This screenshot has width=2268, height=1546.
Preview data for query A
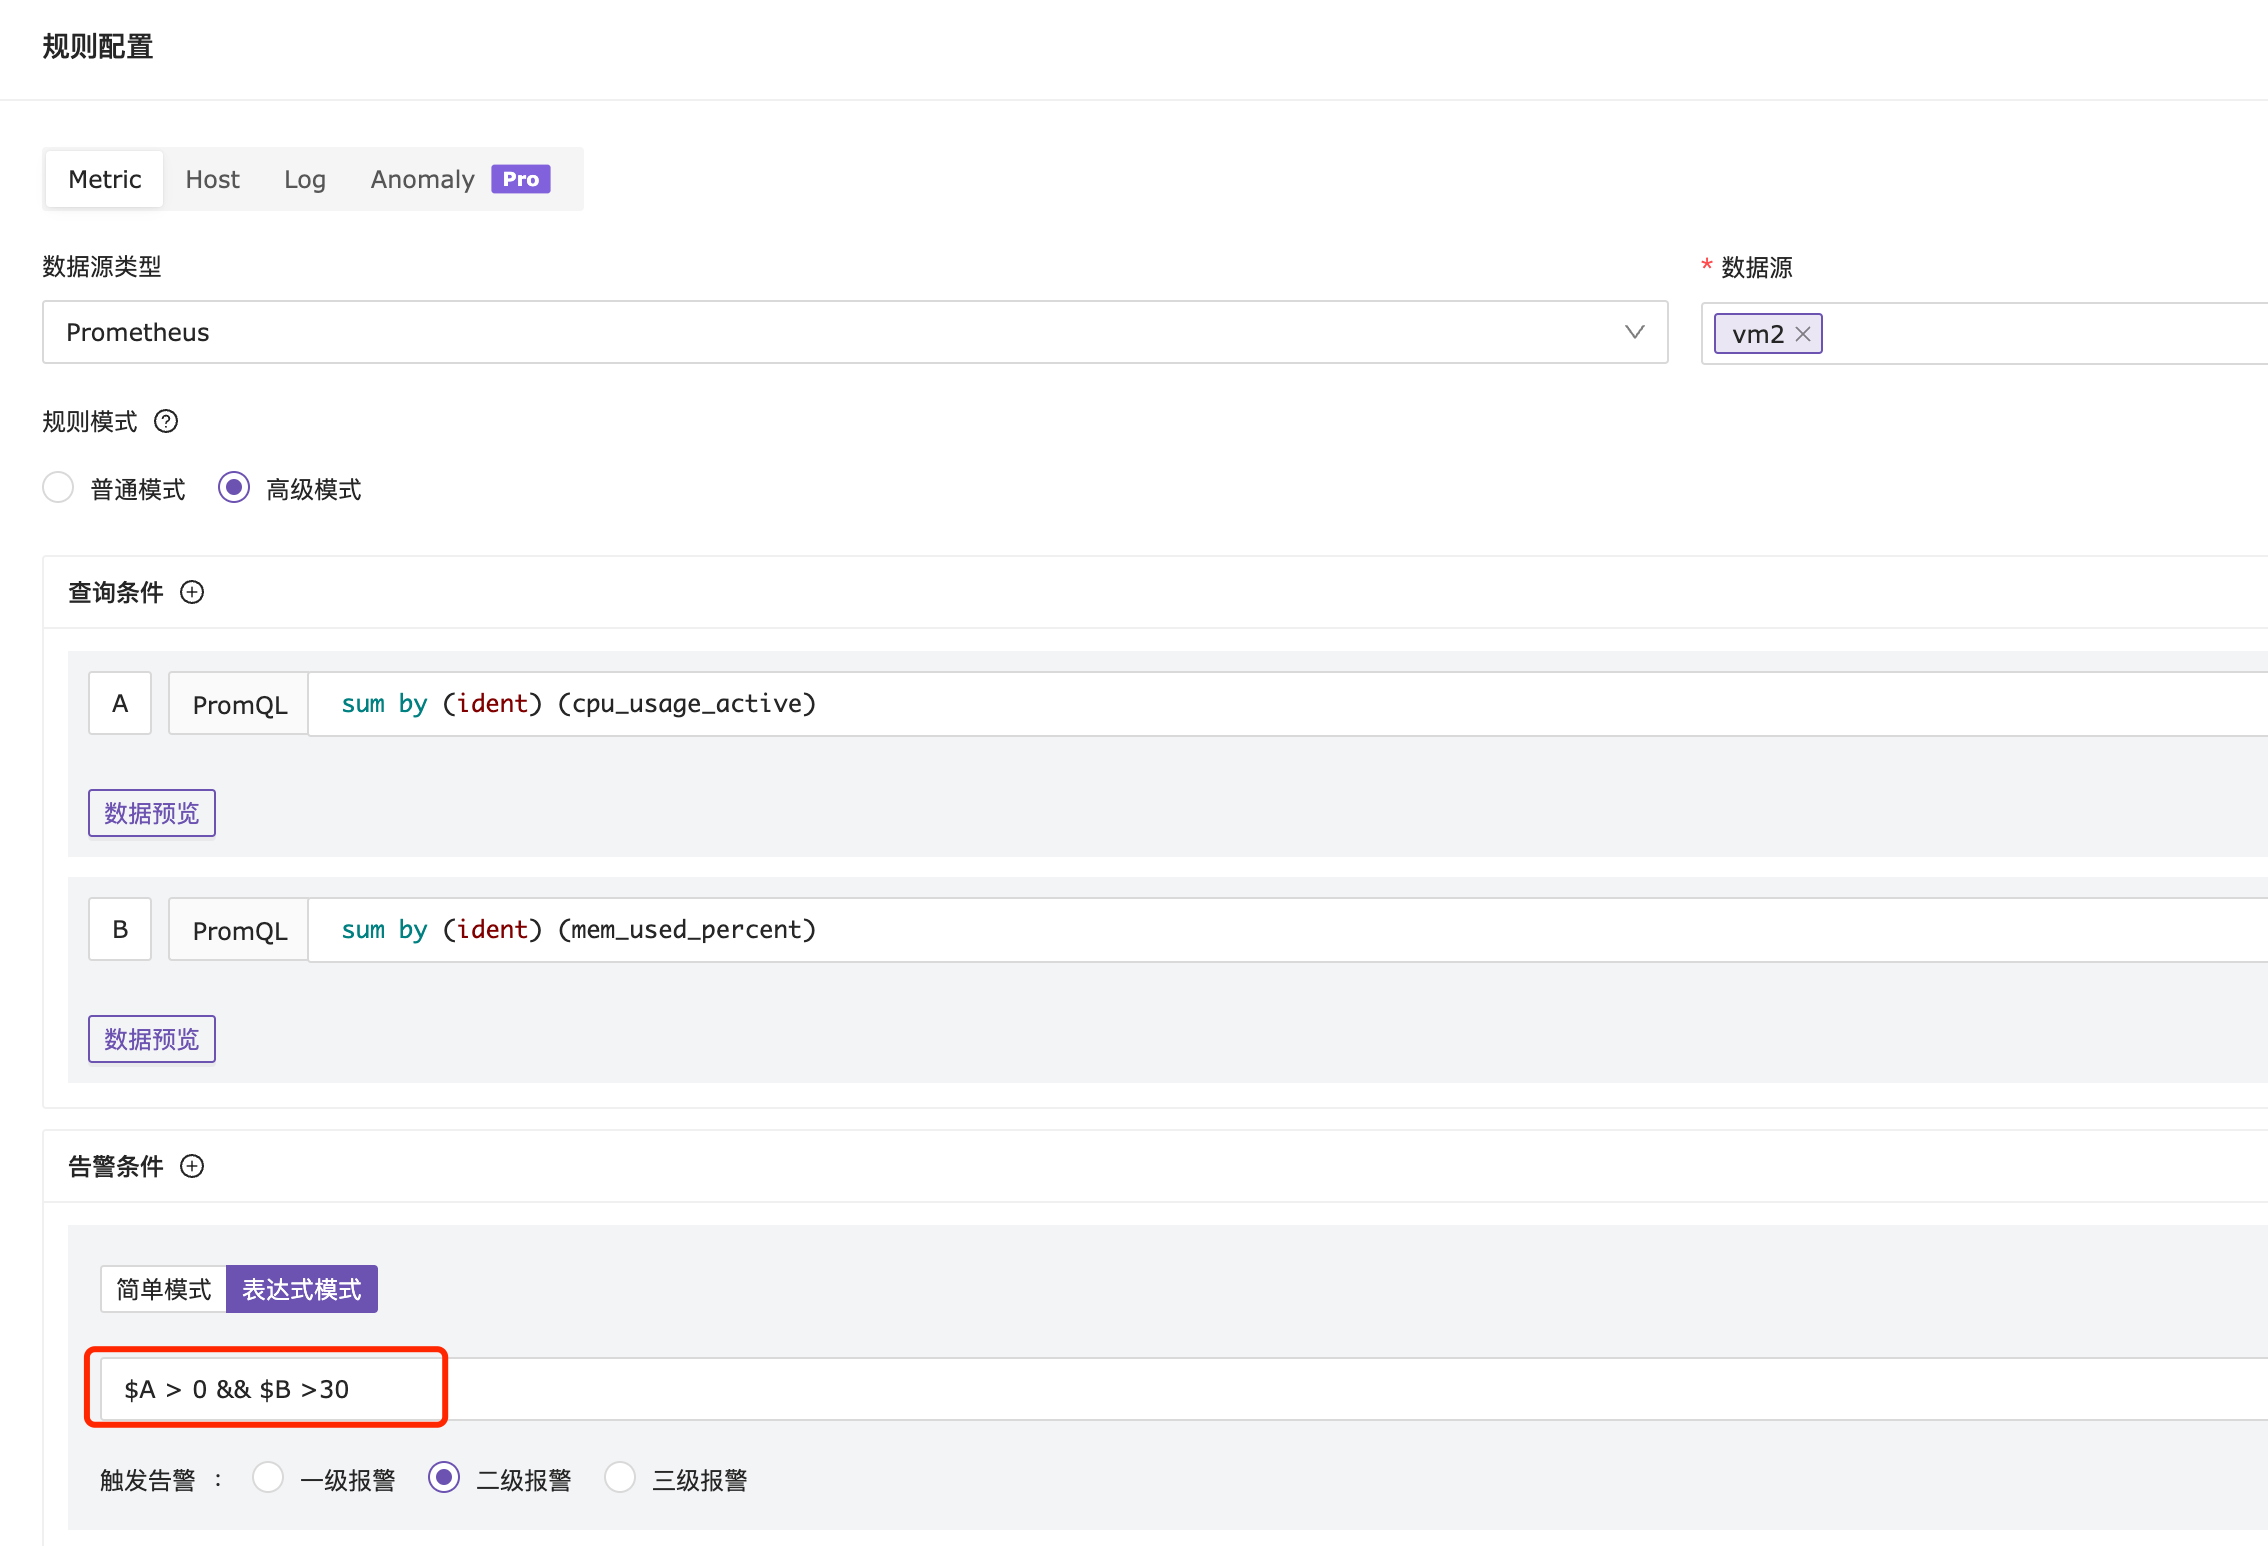tap(152, 813)
